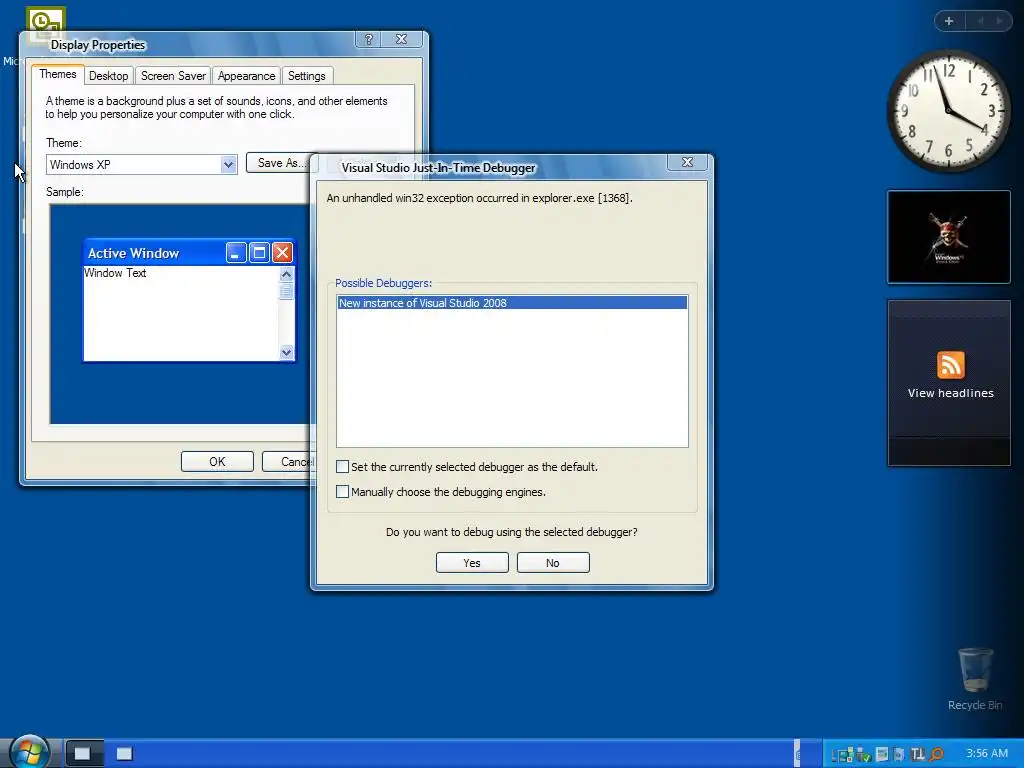Check Manually choose the debugging engines
The width and height of the screenshot is (1024, 768).
pos(342,491)
